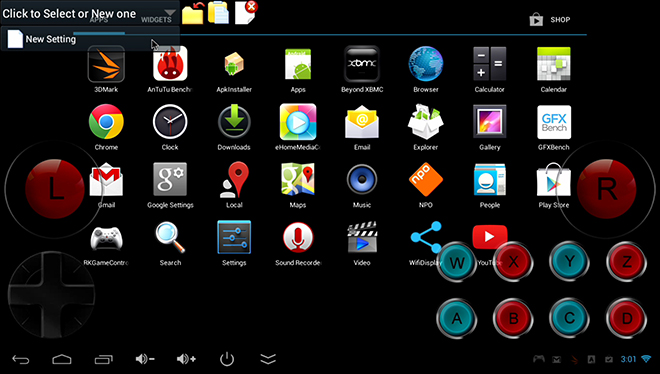Tap the Back navigation arrow
The height and width of the screenshot is (374, 660).
(x=21, y=359)
